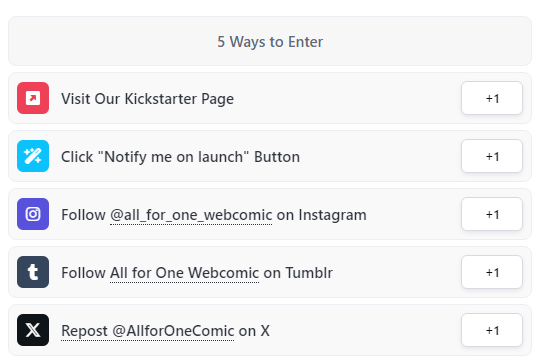Screen dimensions: 540x362
Task: Claim +1 for the Tumblr follow entry
Action: (x=492, y=272)
